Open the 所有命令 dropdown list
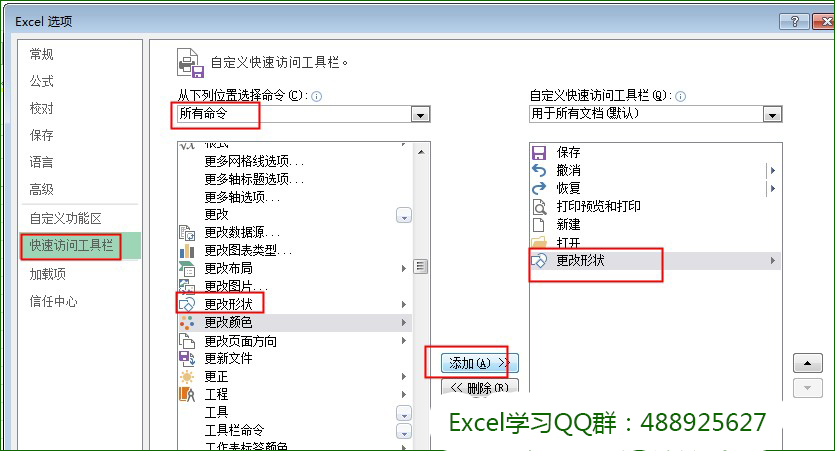Image resolution: width=835 pixels, height=451 pixels. tap(420, 114)
